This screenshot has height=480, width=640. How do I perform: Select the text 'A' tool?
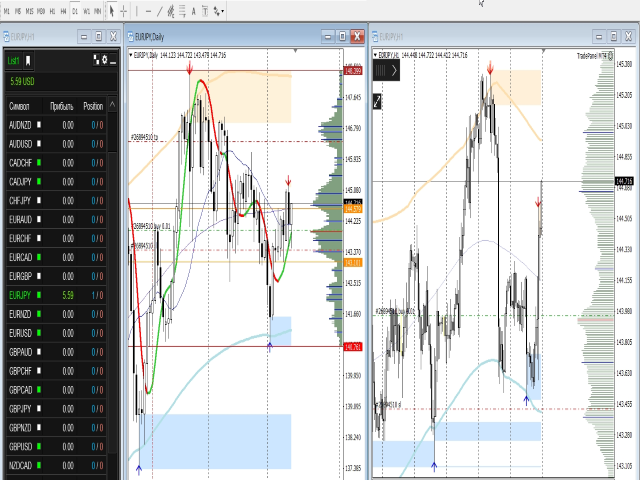(193, 11)
